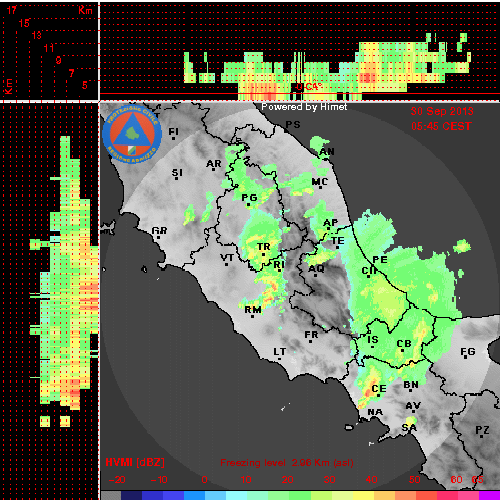500x500 pixels.
Task: Select the AN city label
Action: (x=327, y=152)
